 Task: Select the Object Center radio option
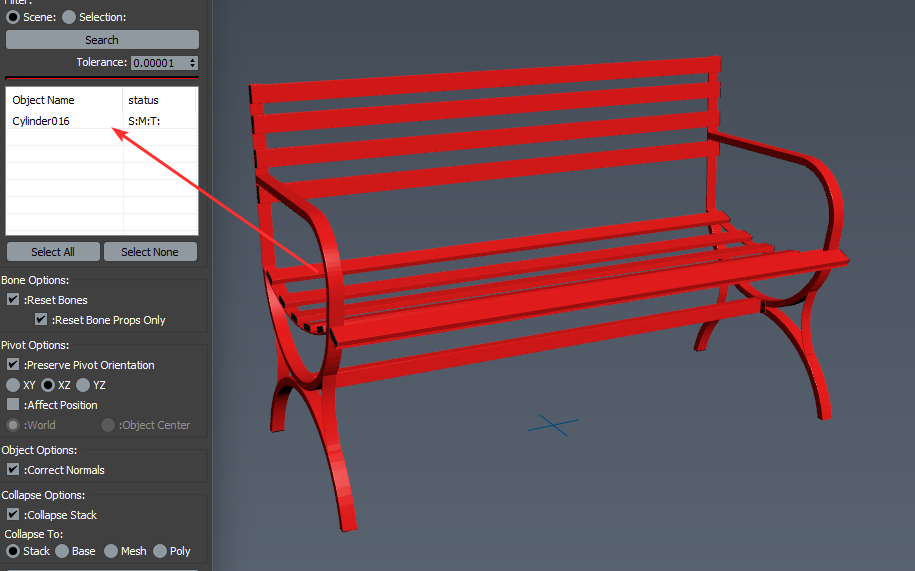click(x=108, y=425)
